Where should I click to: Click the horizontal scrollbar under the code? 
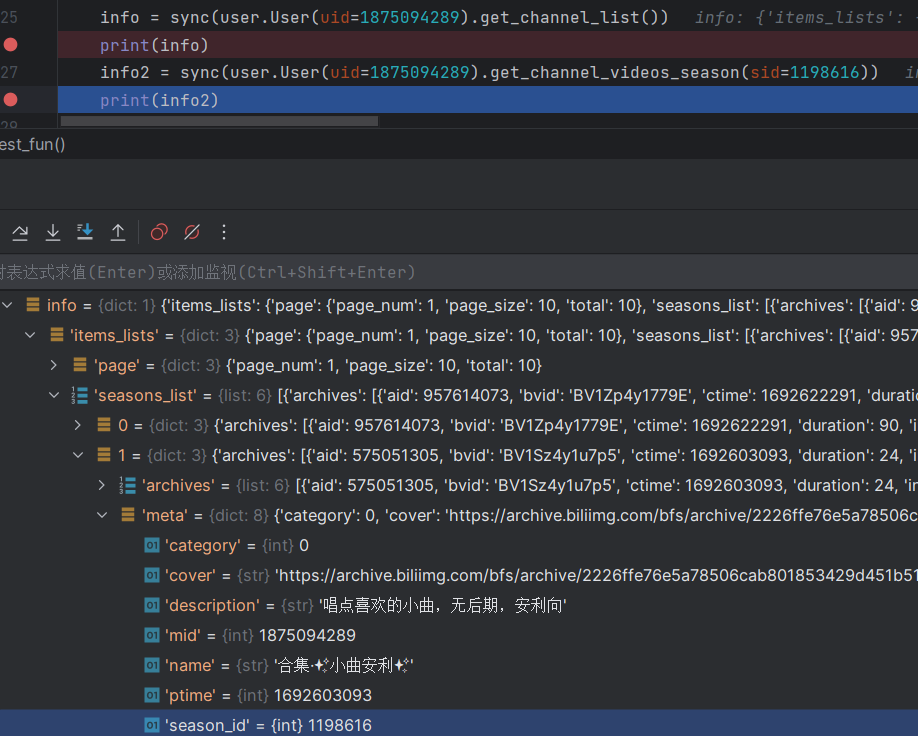coord(220,120)
